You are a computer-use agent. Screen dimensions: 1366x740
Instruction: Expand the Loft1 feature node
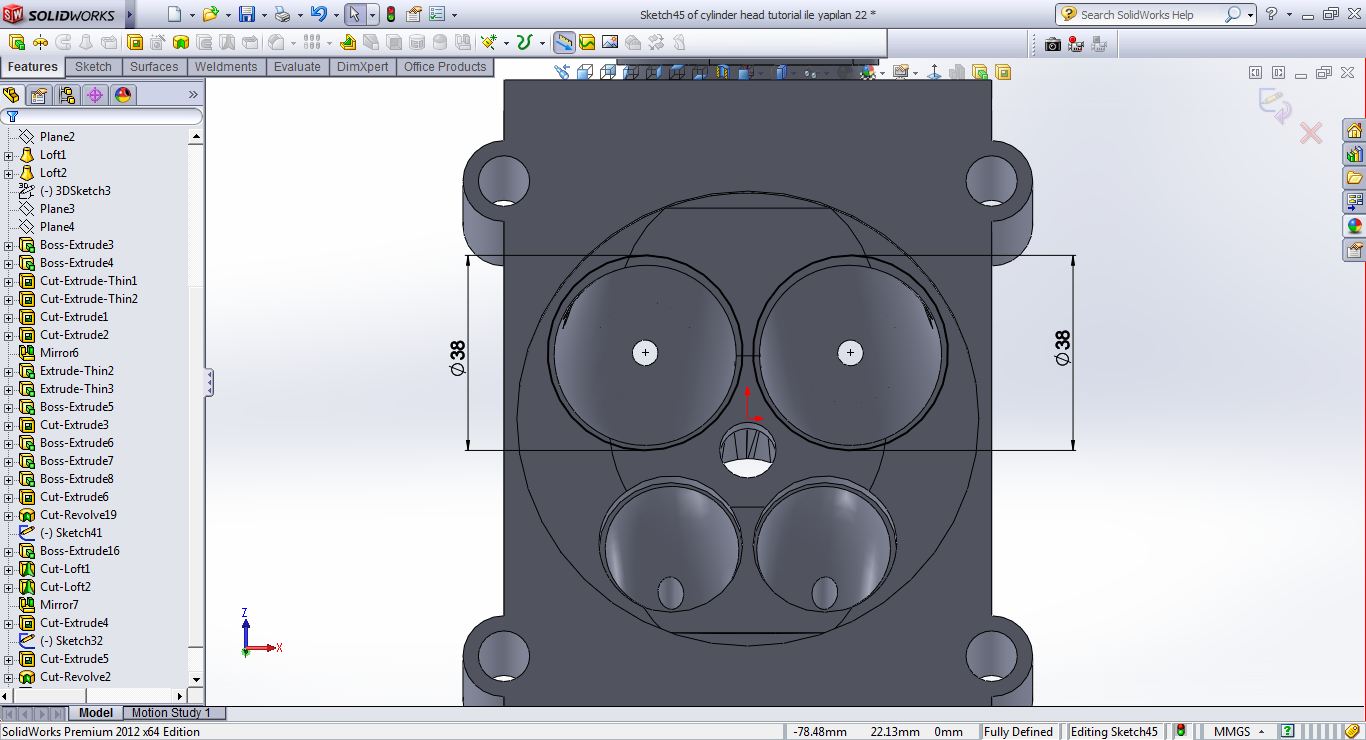tap(9, 155)
